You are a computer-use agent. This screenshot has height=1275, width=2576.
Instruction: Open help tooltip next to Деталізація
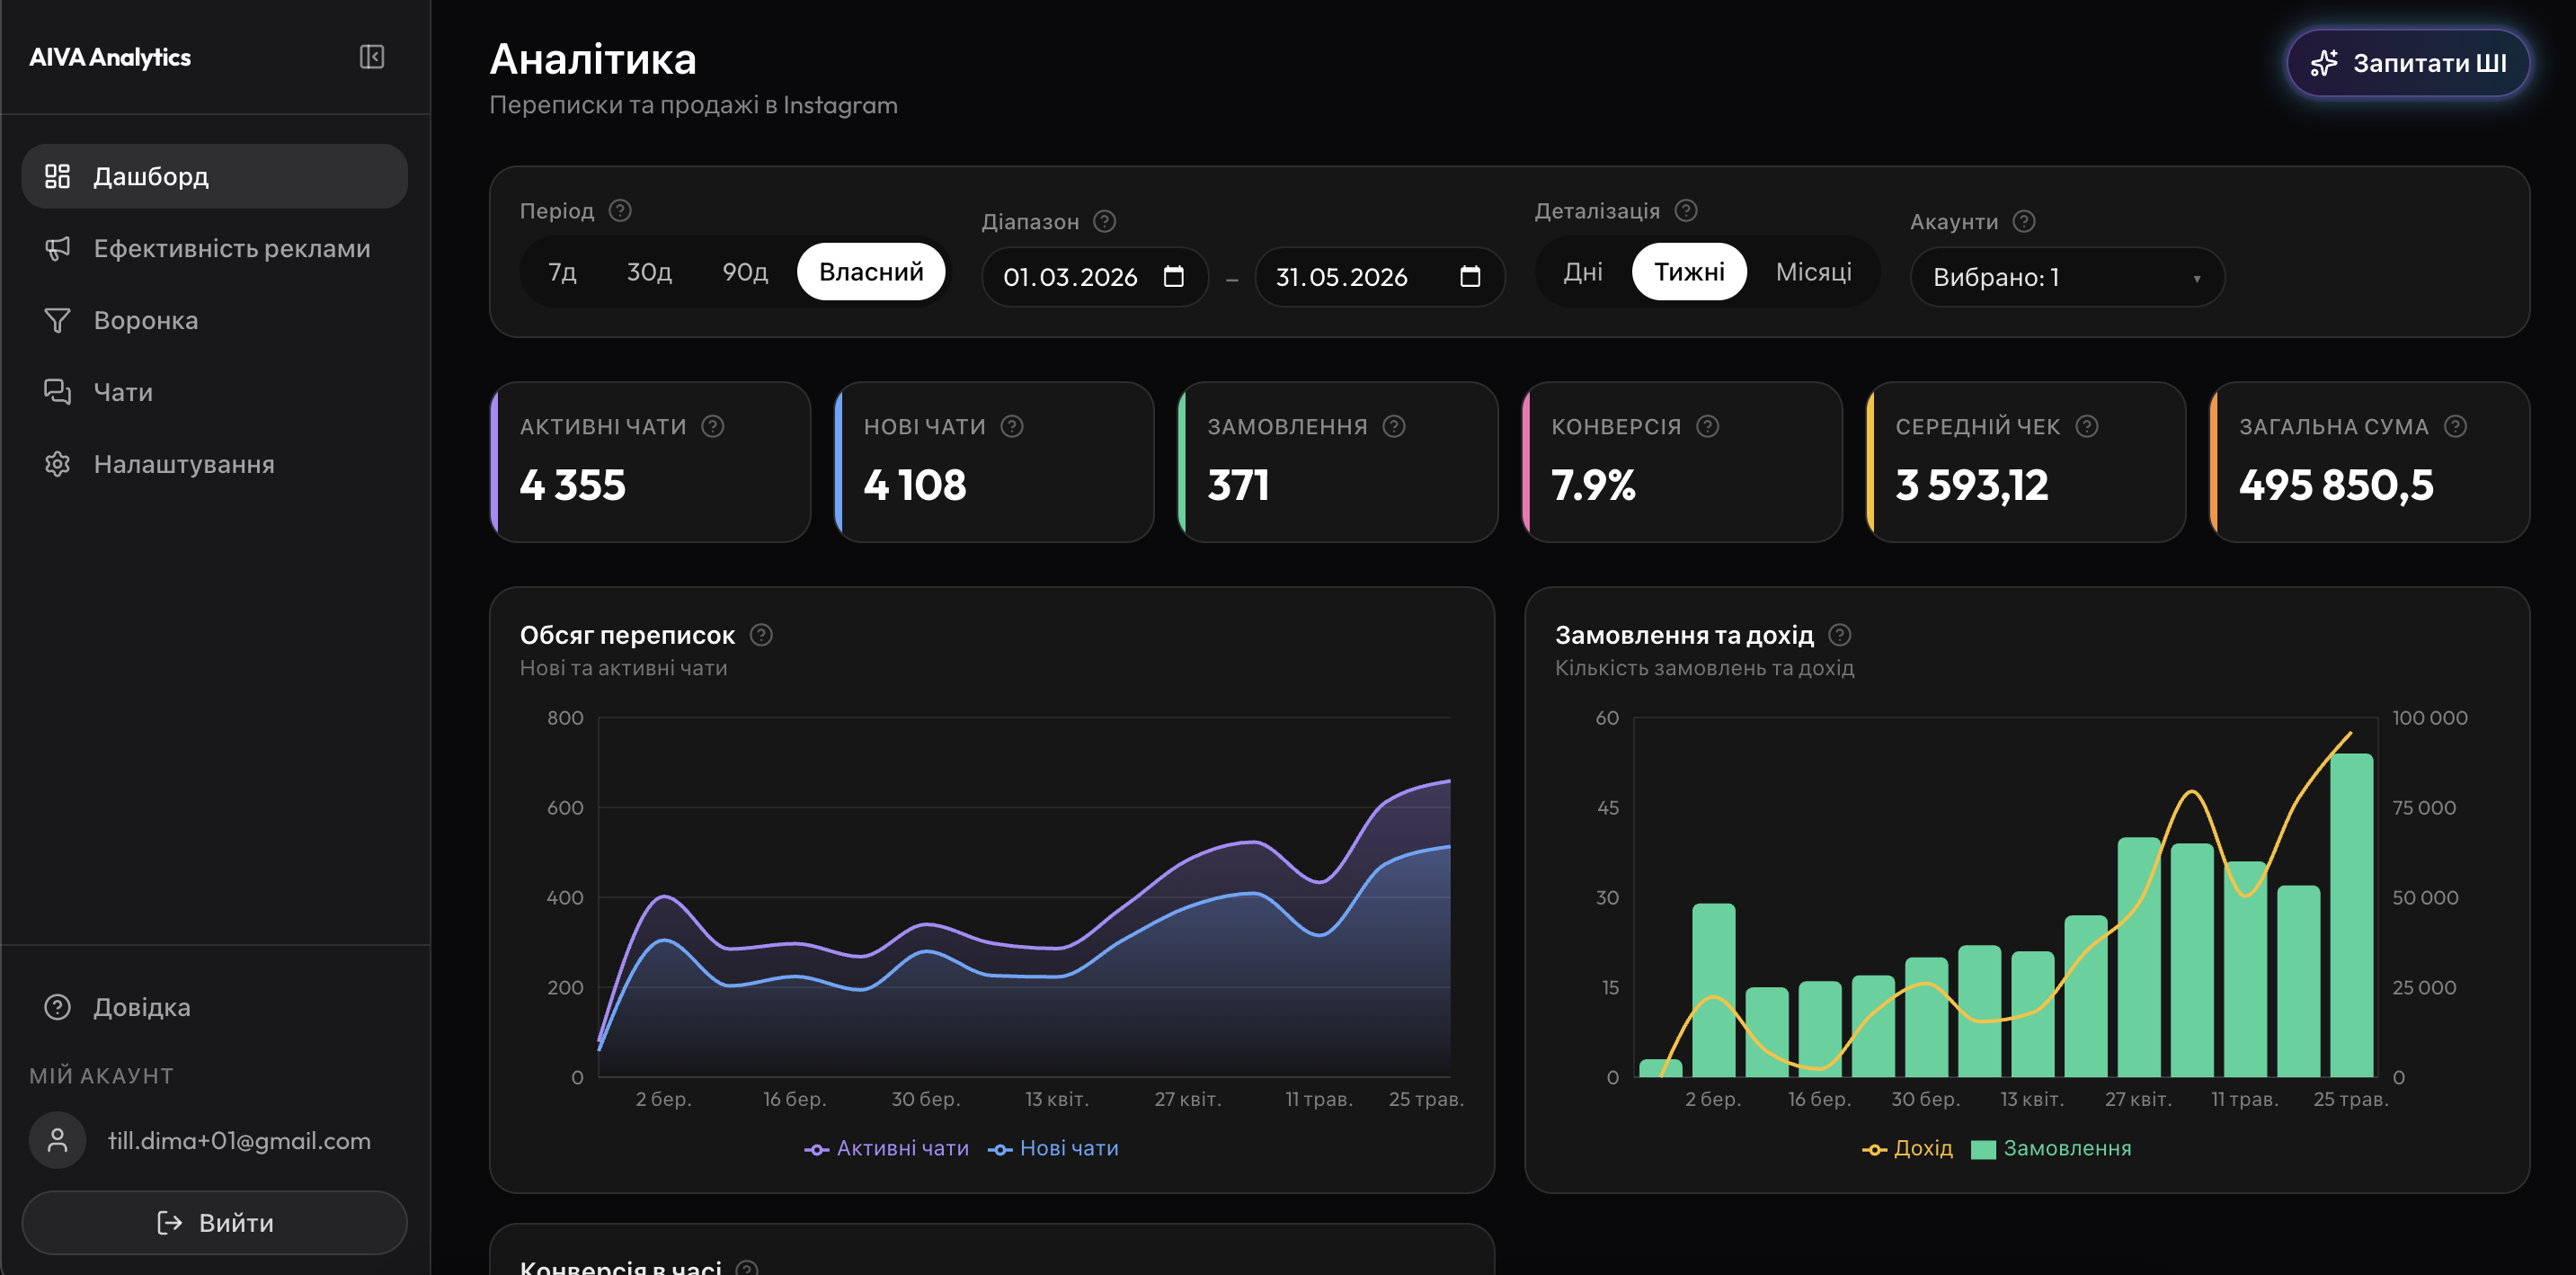tap(1686, 211)
